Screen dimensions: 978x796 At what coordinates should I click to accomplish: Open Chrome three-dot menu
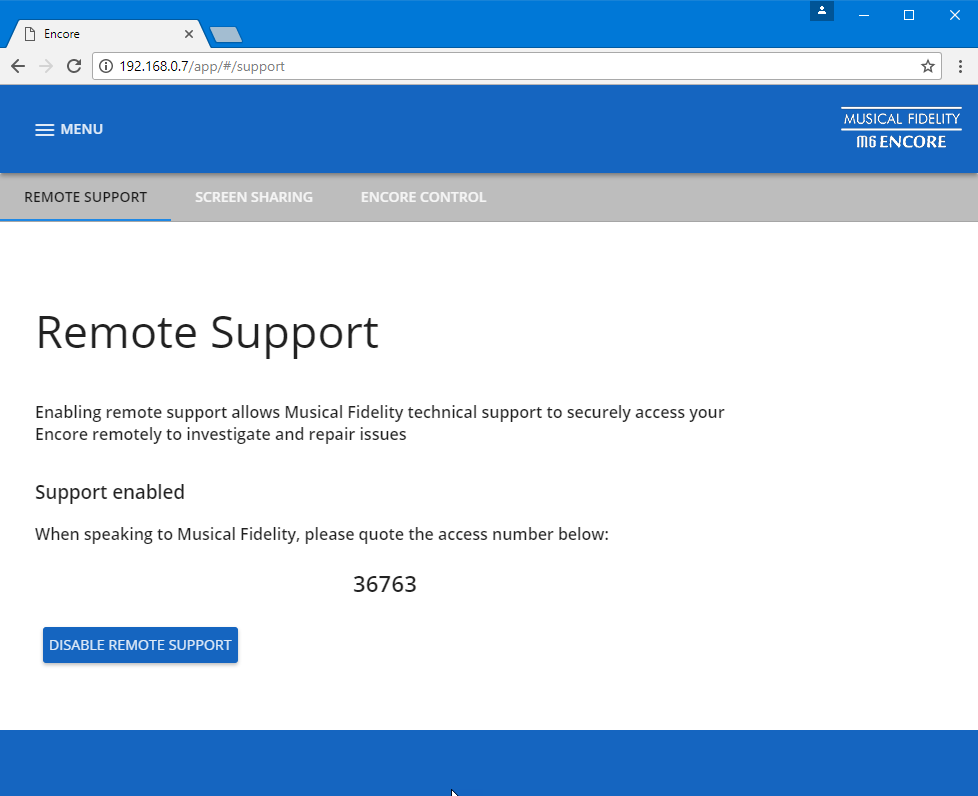point(960,66)
